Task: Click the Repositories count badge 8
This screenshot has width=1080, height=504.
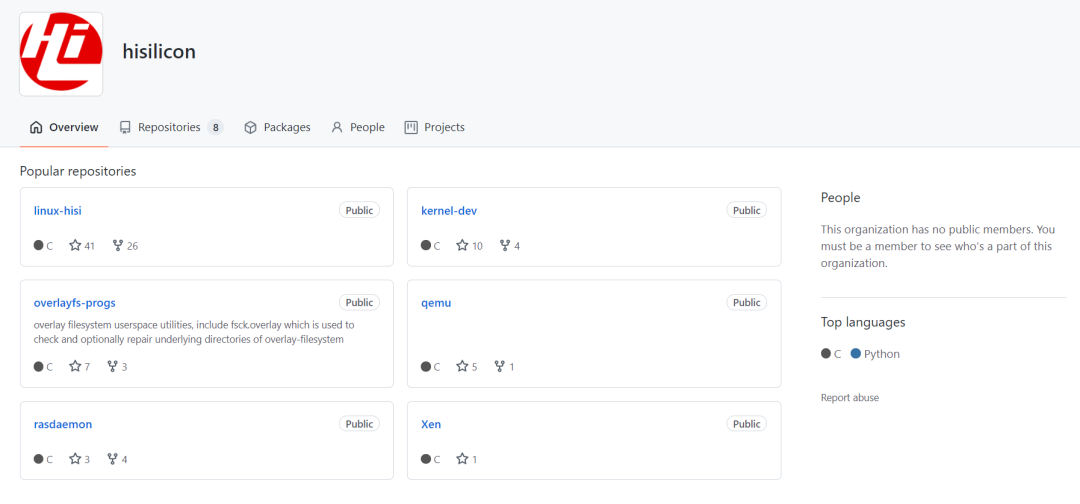Action: click(216, 127)
